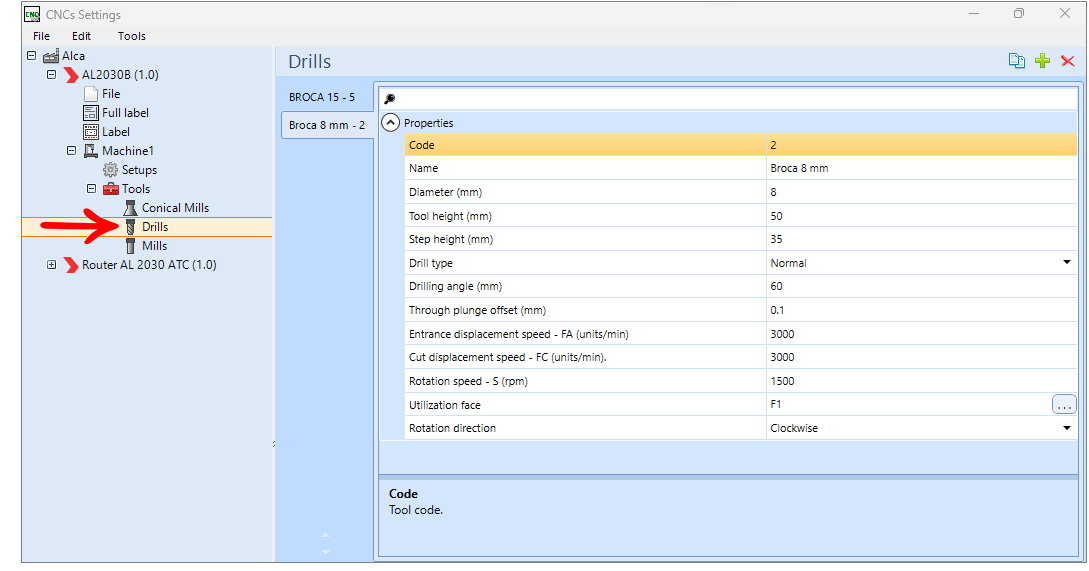Click the CNC app icon in title bar

click(x=32, y=14)
